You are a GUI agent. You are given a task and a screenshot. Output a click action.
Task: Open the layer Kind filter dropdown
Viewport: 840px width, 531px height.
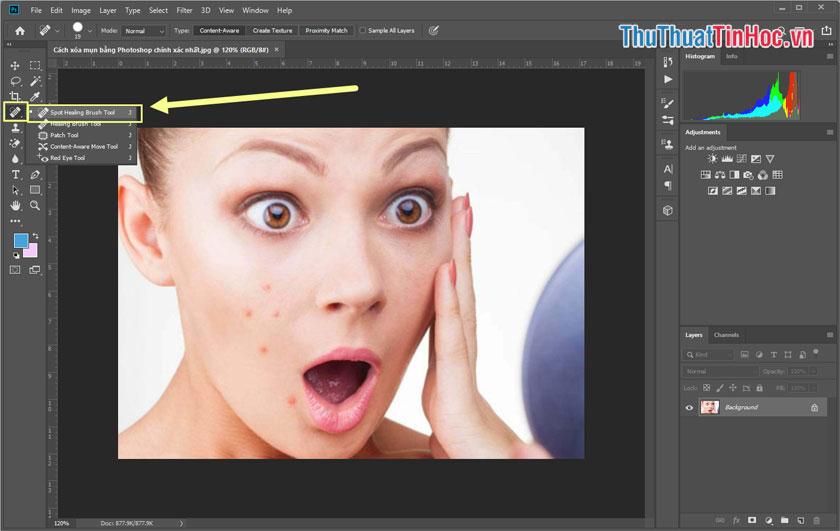709,355
